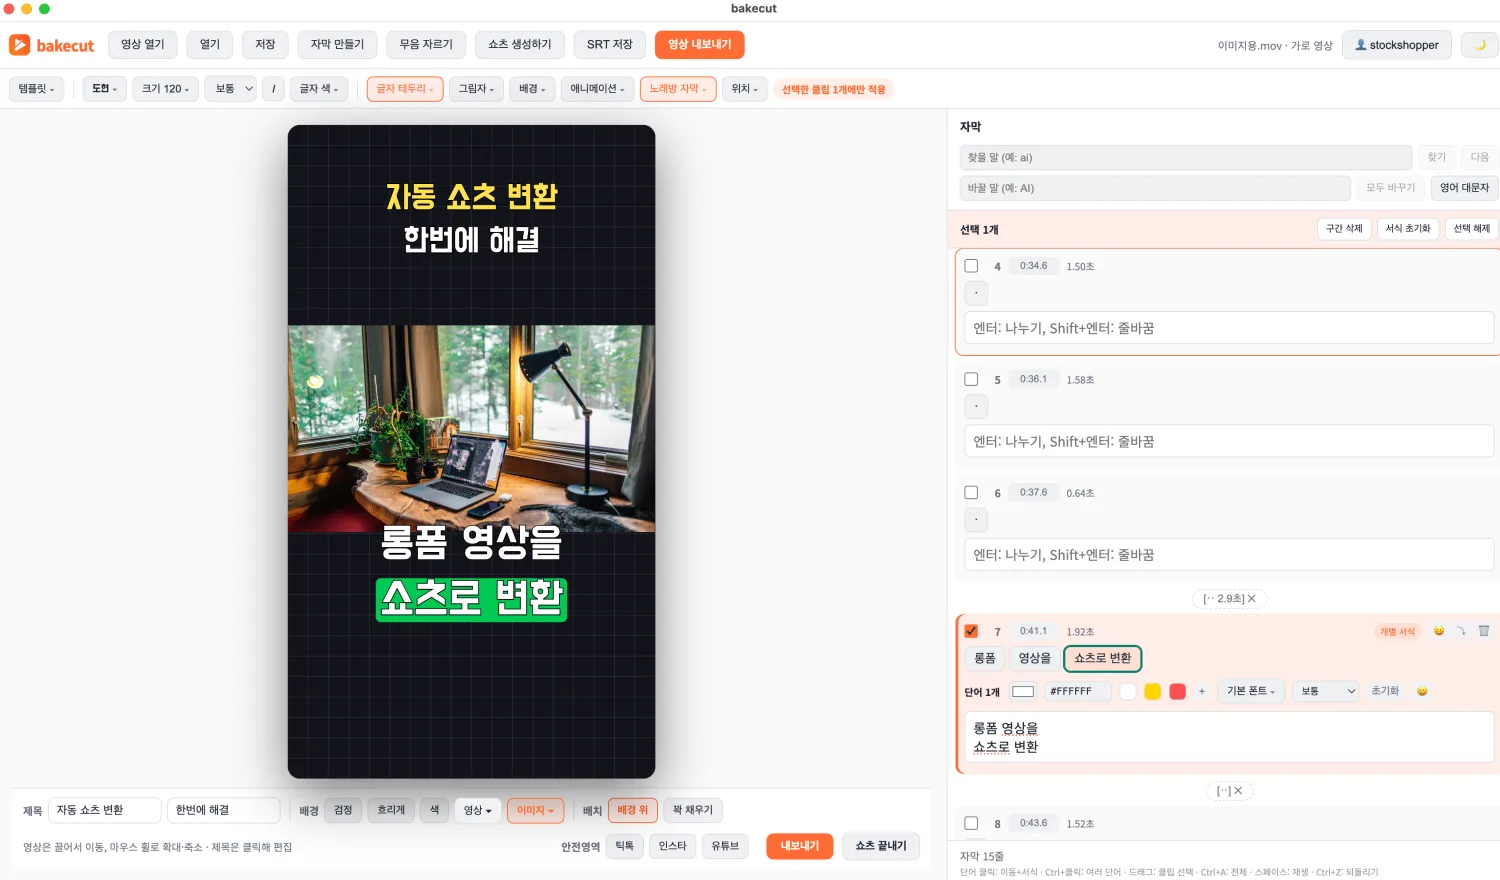
Task: Click 쇼츠 생성하기 in top menu
Action: tap(520, 45)
